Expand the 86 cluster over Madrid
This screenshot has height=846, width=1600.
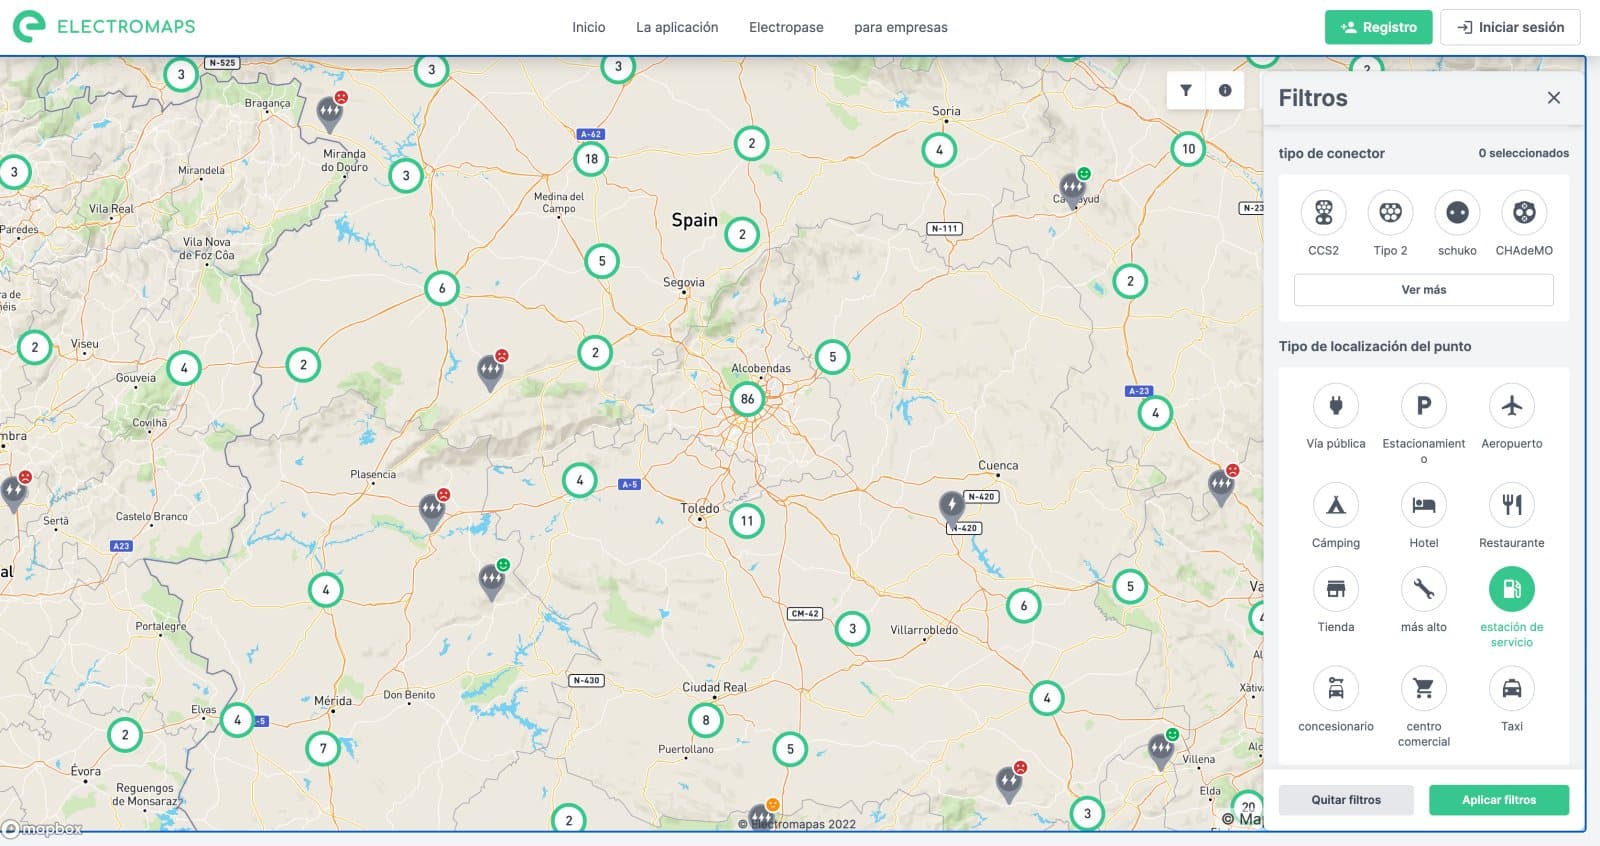[747, 399]
